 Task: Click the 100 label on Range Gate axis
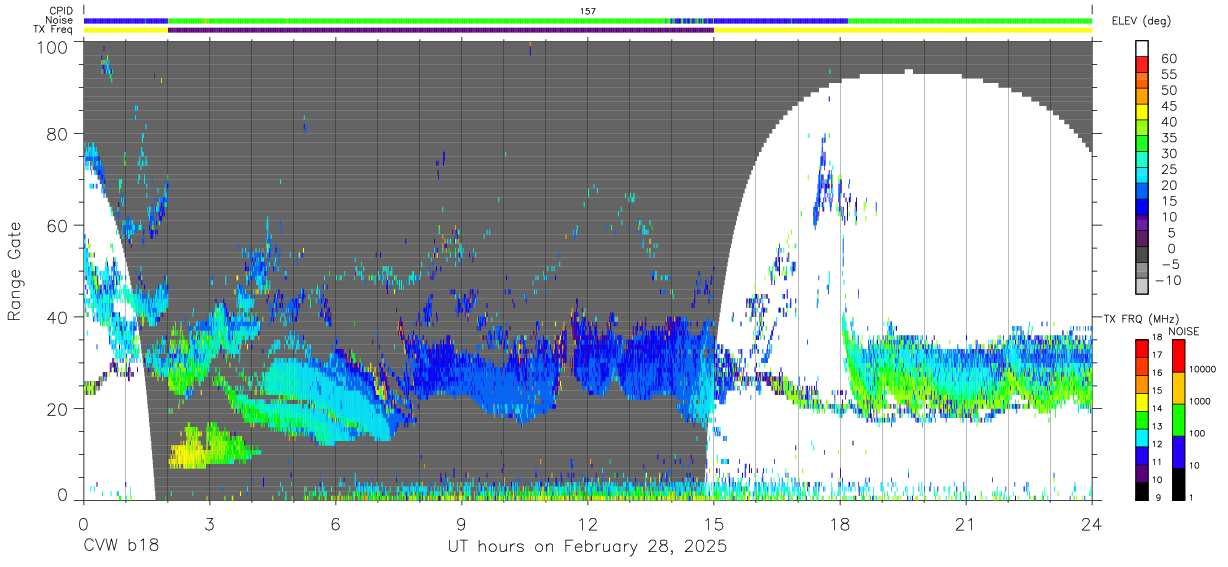54,46
